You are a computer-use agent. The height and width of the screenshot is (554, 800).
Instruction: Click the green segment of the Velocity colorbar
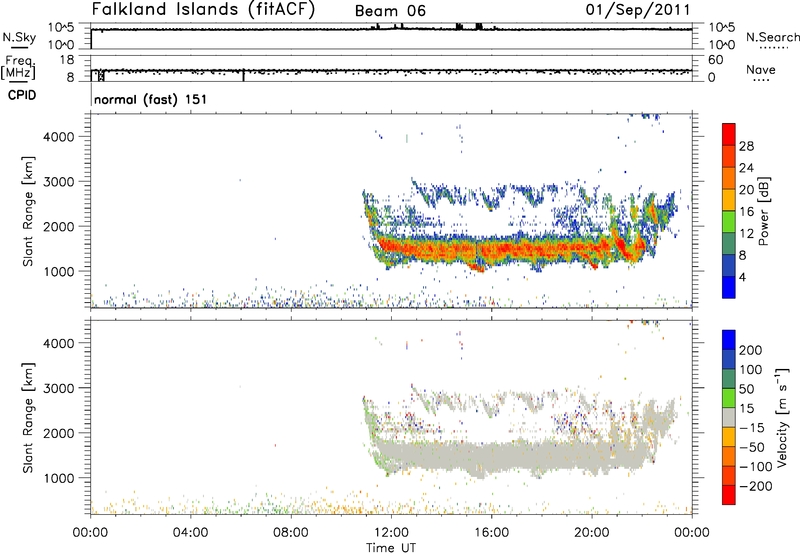coord(729,398)
